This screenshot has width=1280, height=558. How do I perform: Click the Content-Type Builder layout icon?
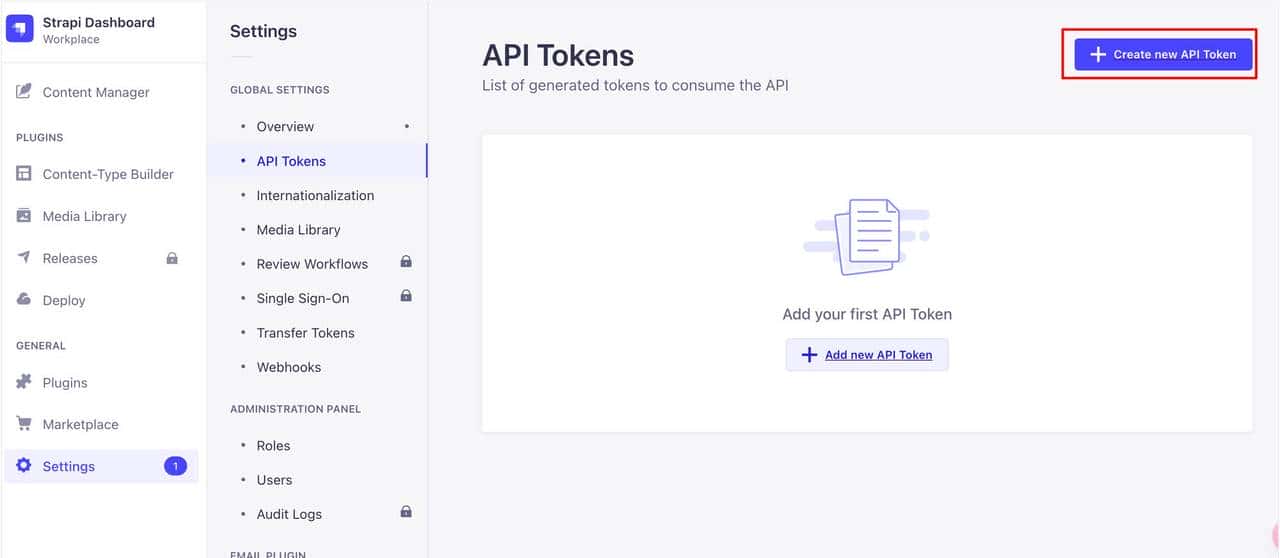point(24,174)
